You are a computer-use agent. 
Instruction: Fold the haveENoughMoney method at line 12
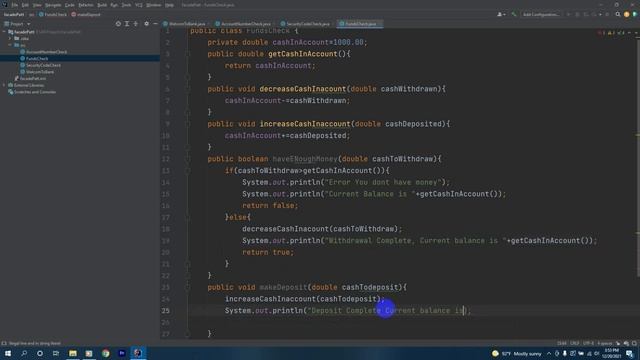point(187,159)
